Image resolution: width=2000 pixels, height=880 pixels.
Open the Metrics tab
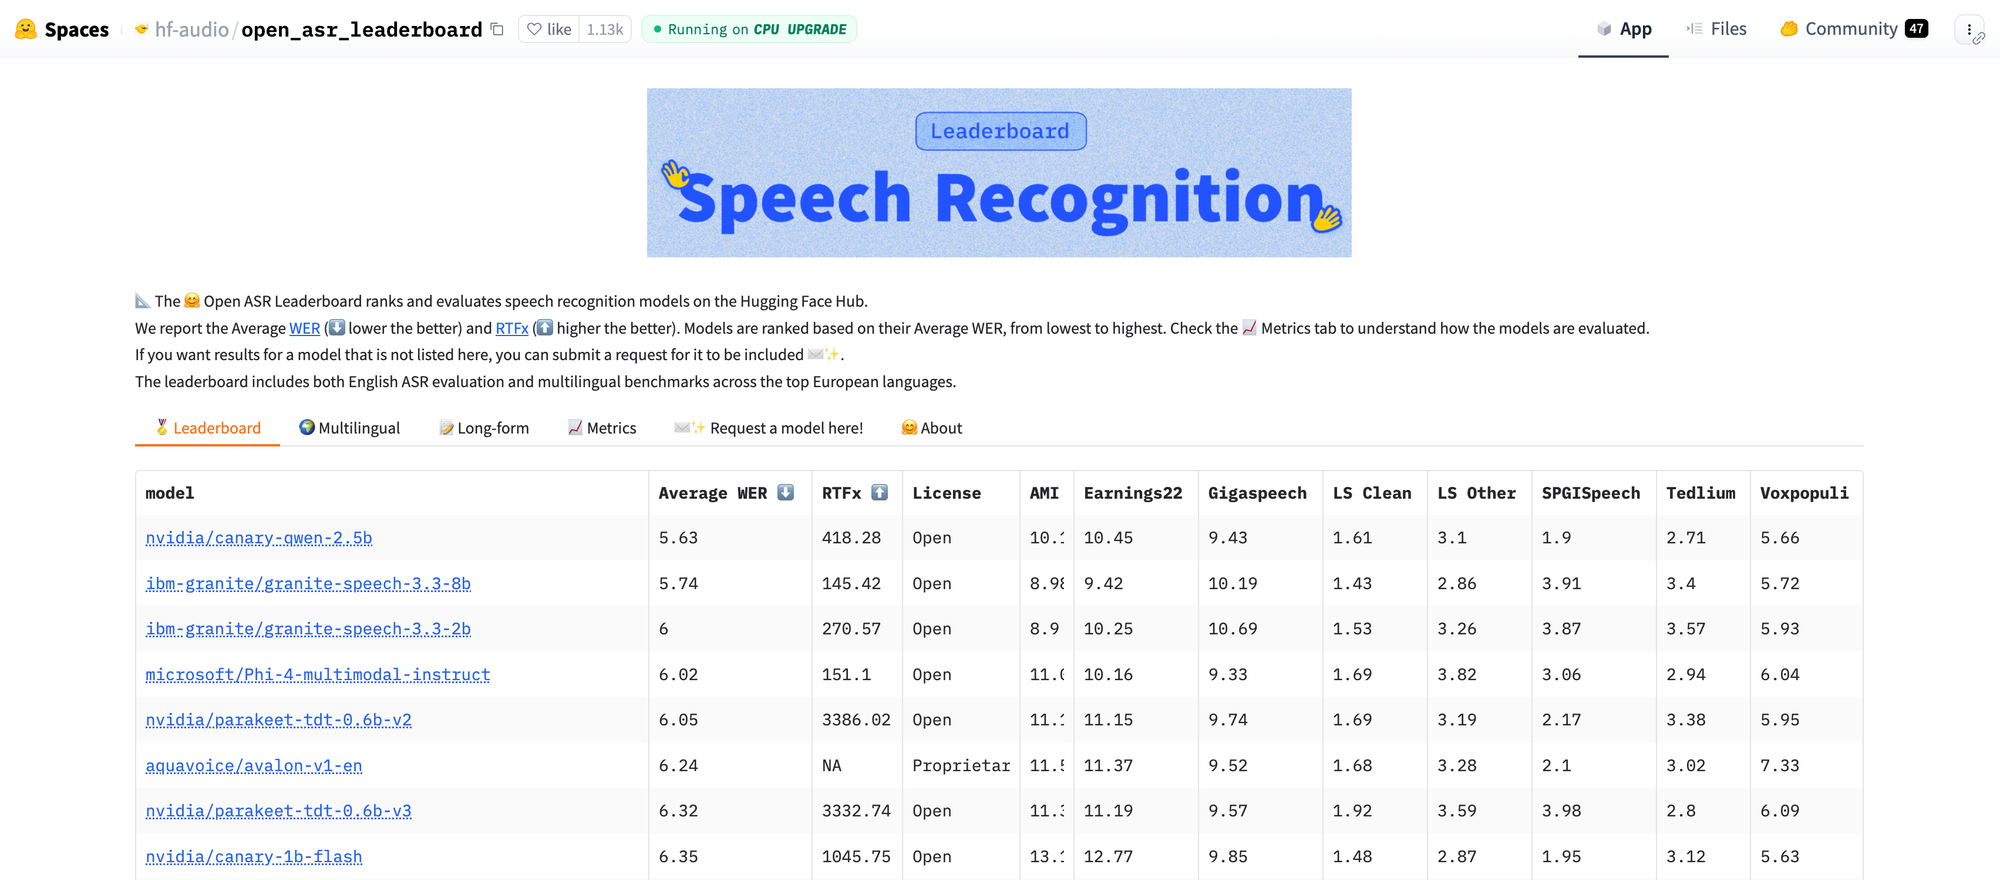coord(602,428)
